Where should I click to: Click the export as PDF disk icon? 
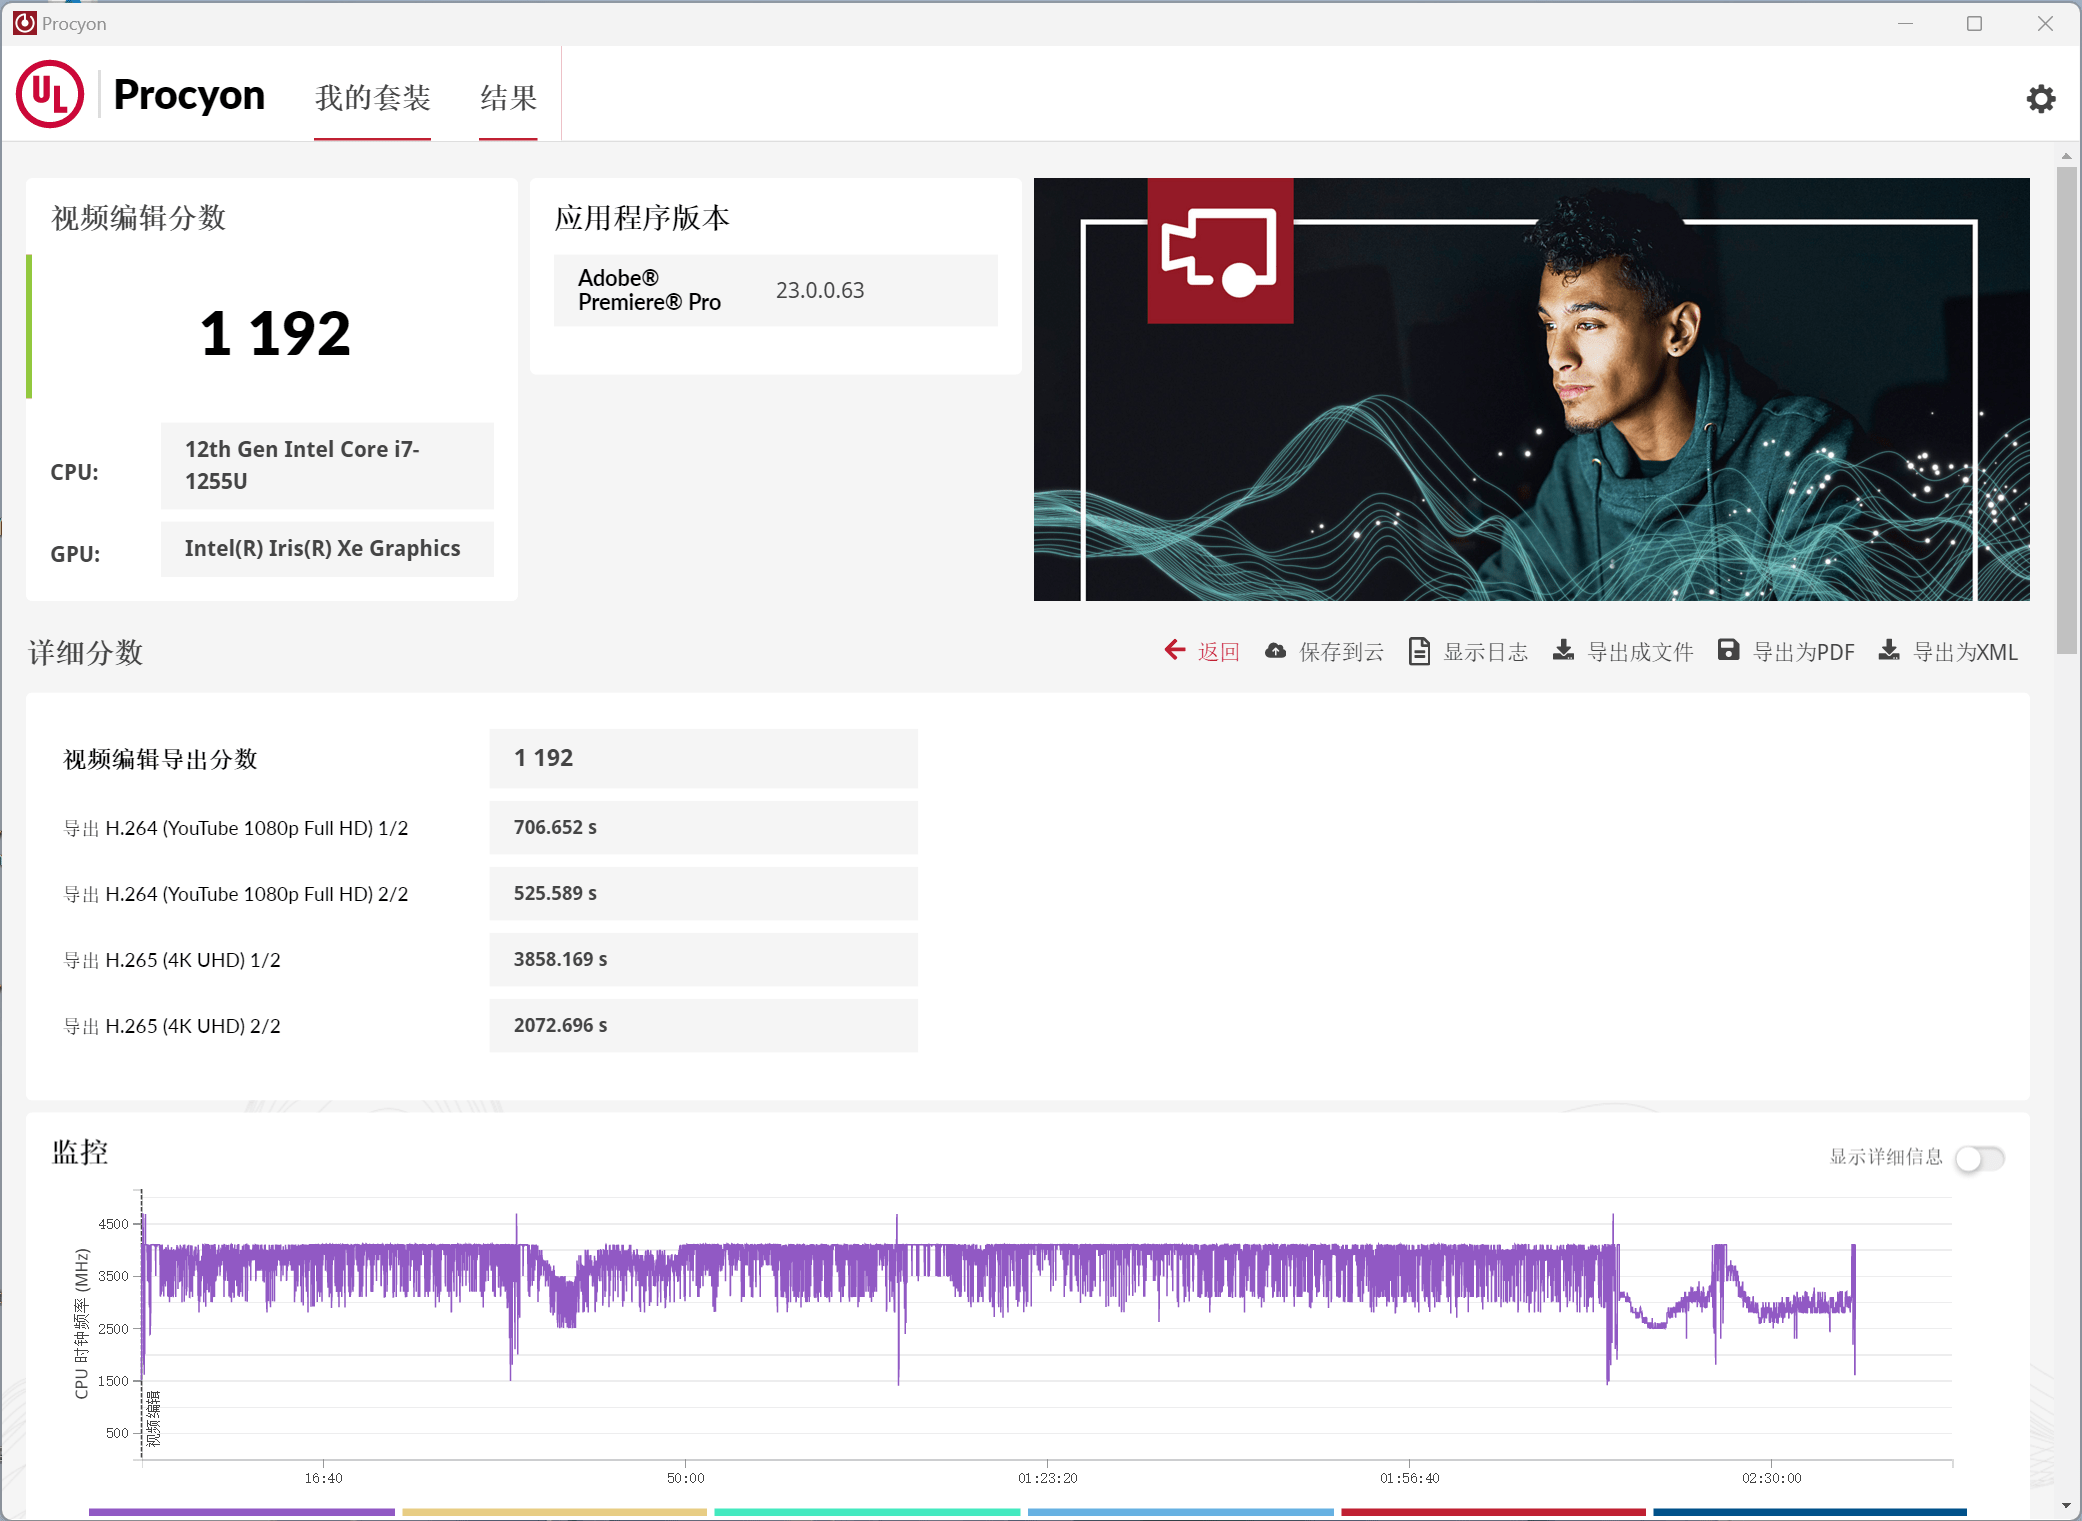1728,651
